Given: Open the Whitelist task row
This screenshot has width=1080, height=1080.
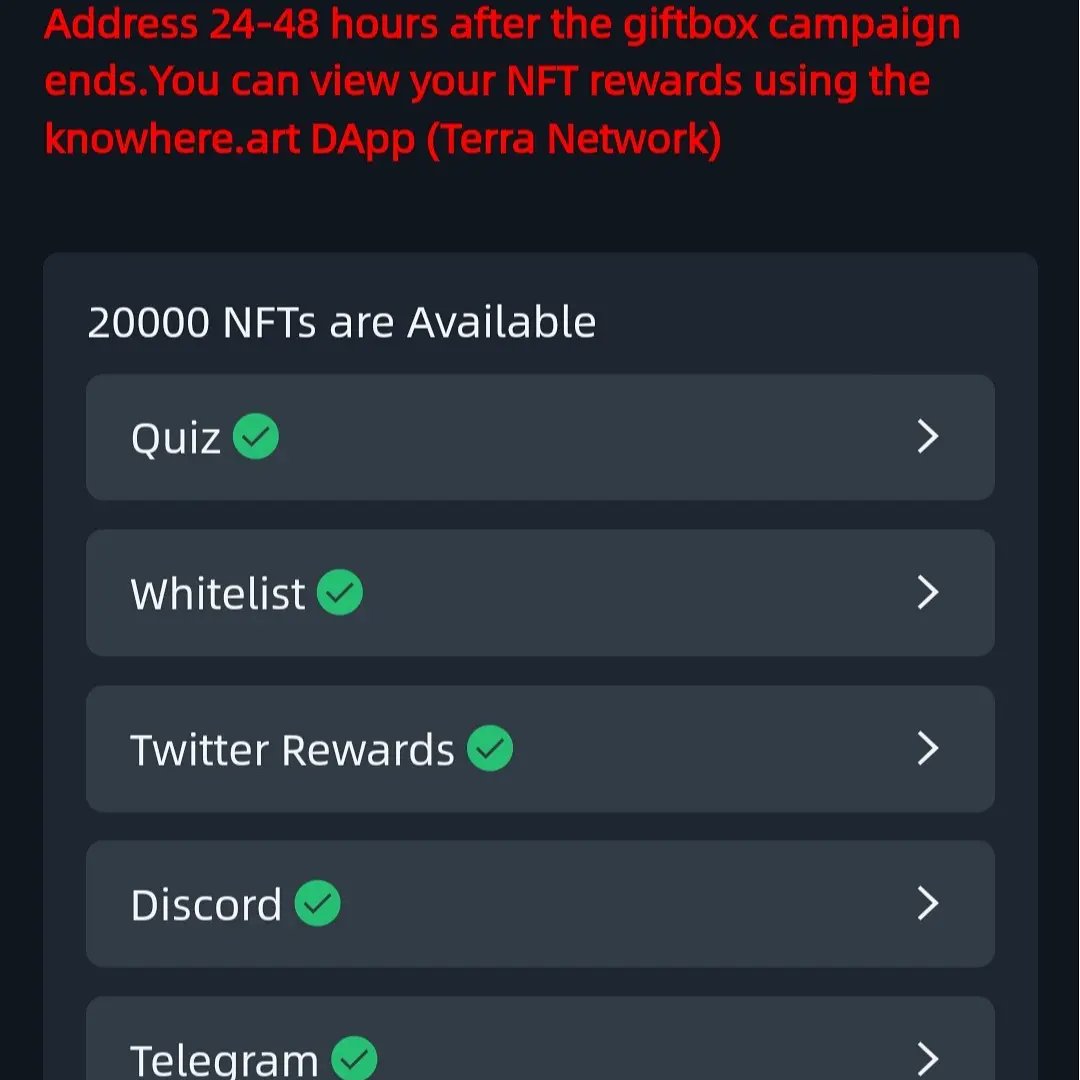Looking at the screenshot, I should pos(540,592).
